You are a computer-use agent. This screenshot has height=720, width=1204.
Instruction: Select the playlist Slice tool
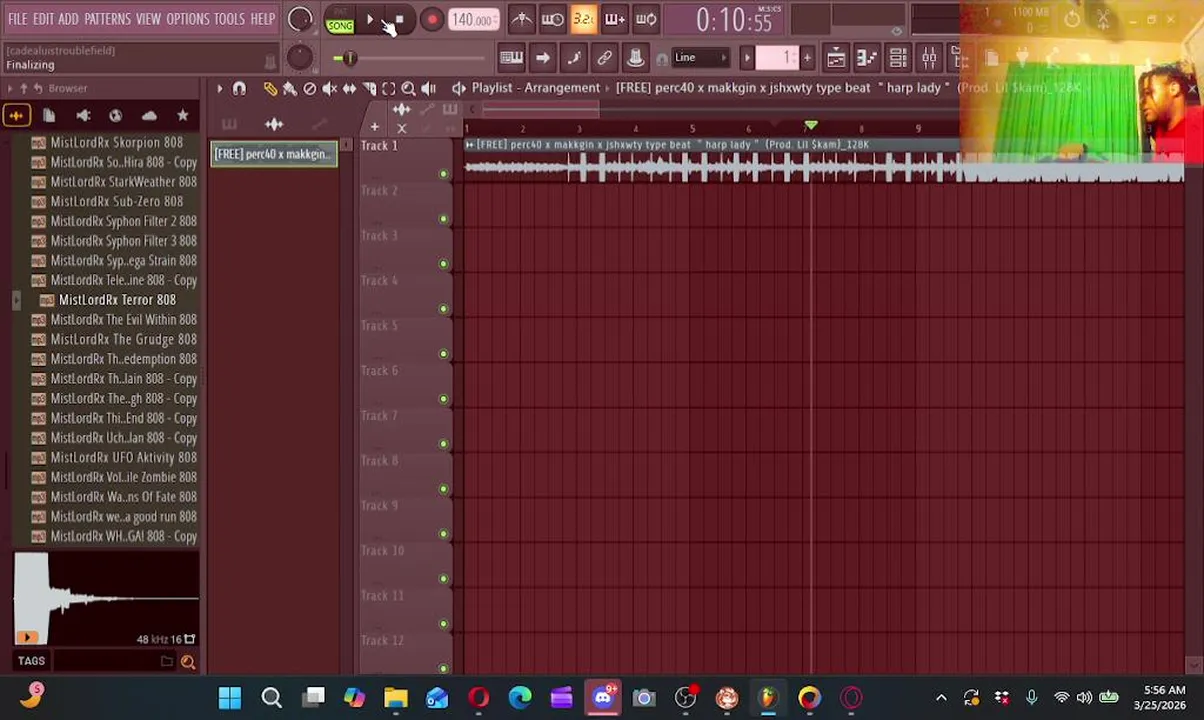369,89
